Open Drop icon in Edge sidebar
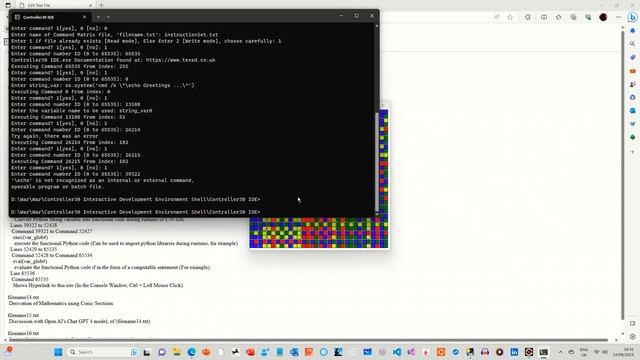This screenshot has width=640, height=360. pyautogui.click(x=633, y=124)
